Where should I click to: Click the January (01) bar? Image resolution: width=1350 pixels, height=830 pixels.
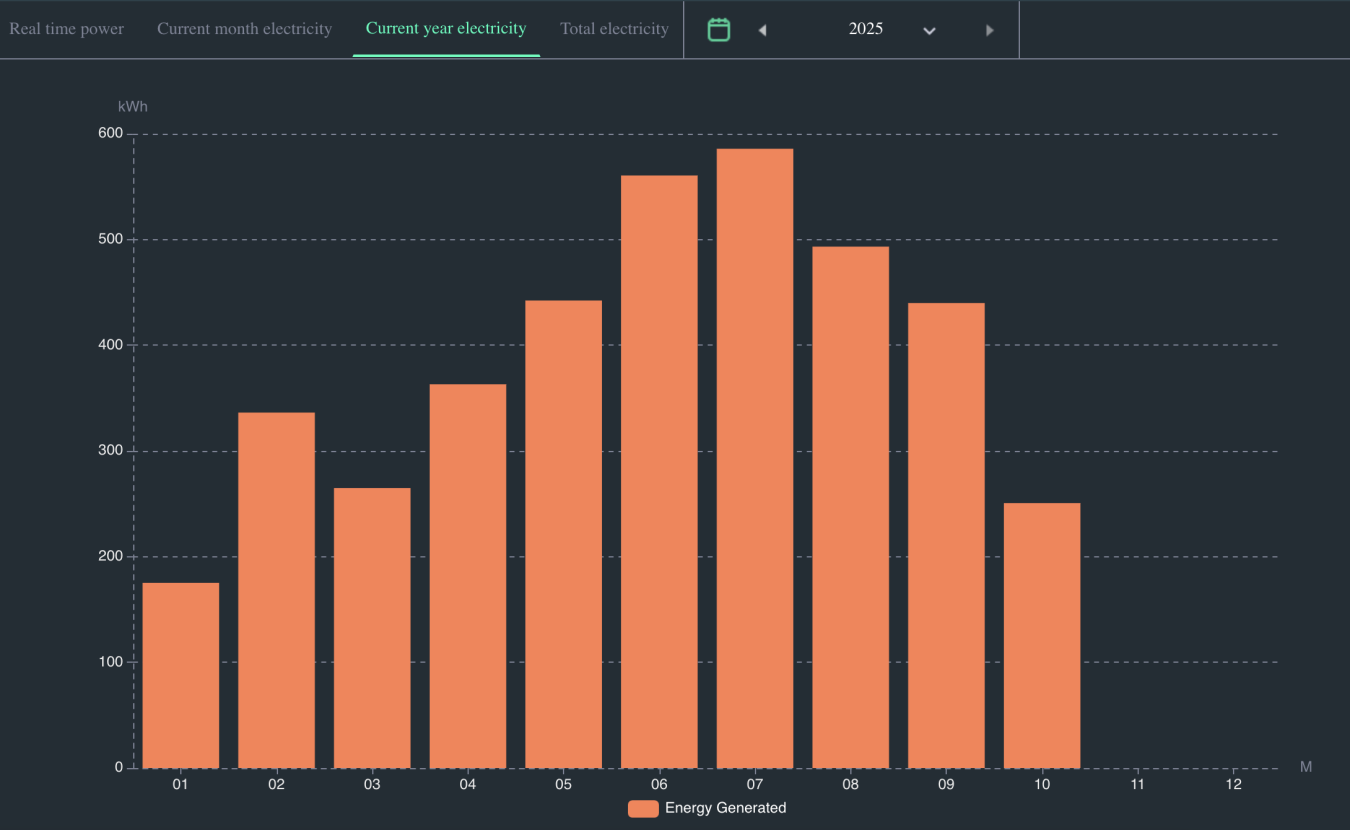point(181,675)
